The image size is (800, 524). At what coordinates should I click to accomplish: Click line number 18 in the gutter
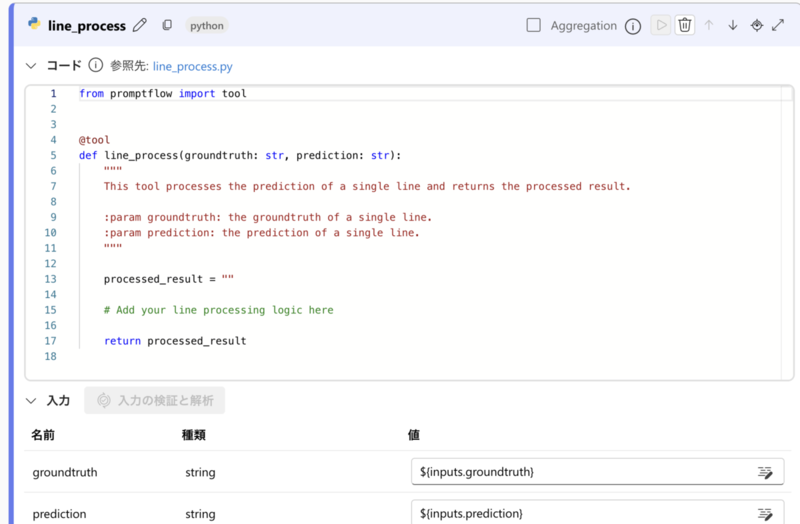click(x=51, y=356)
